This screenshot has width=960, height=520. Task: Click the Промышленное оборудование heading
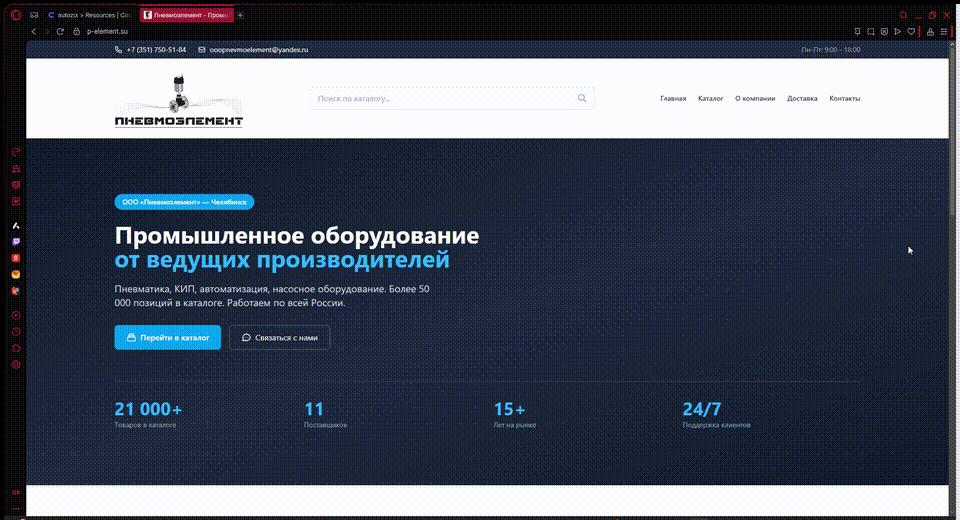click(x=297, y=236)
